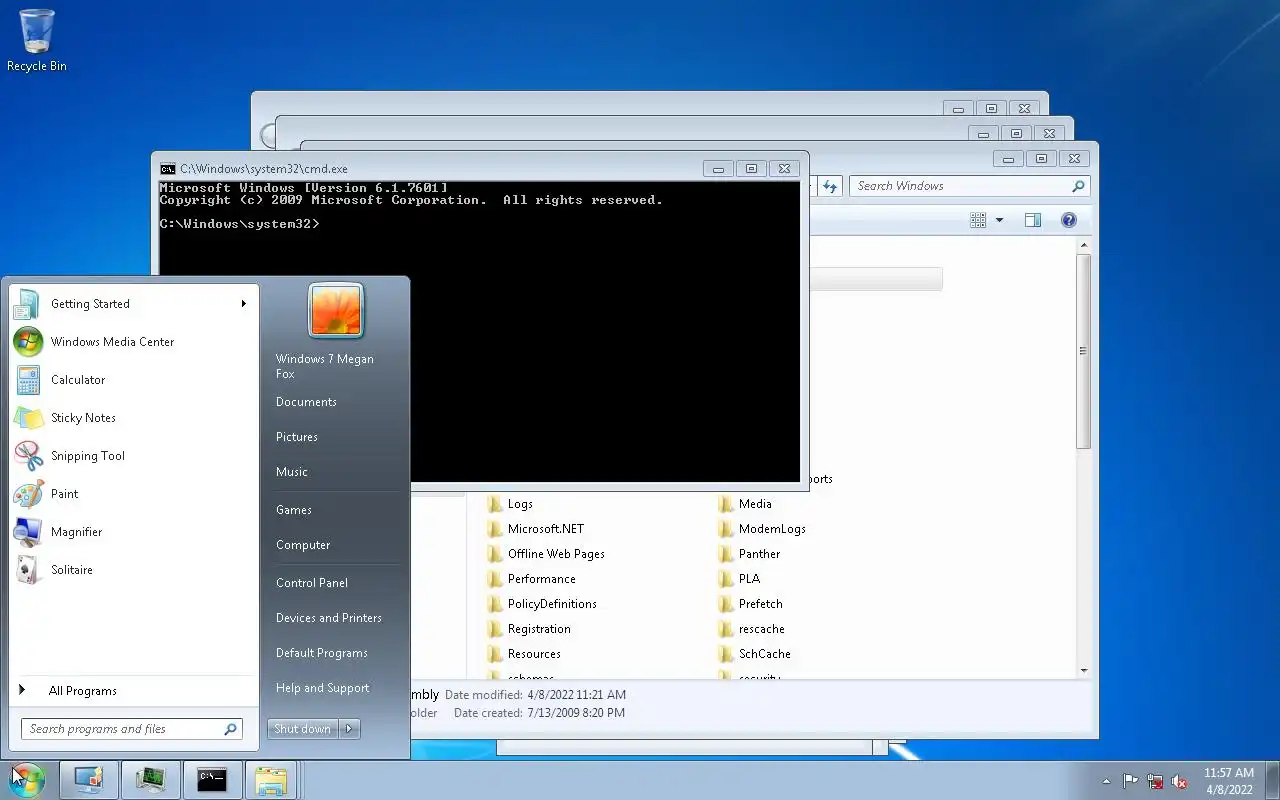Click the user account flower picture

336,310
